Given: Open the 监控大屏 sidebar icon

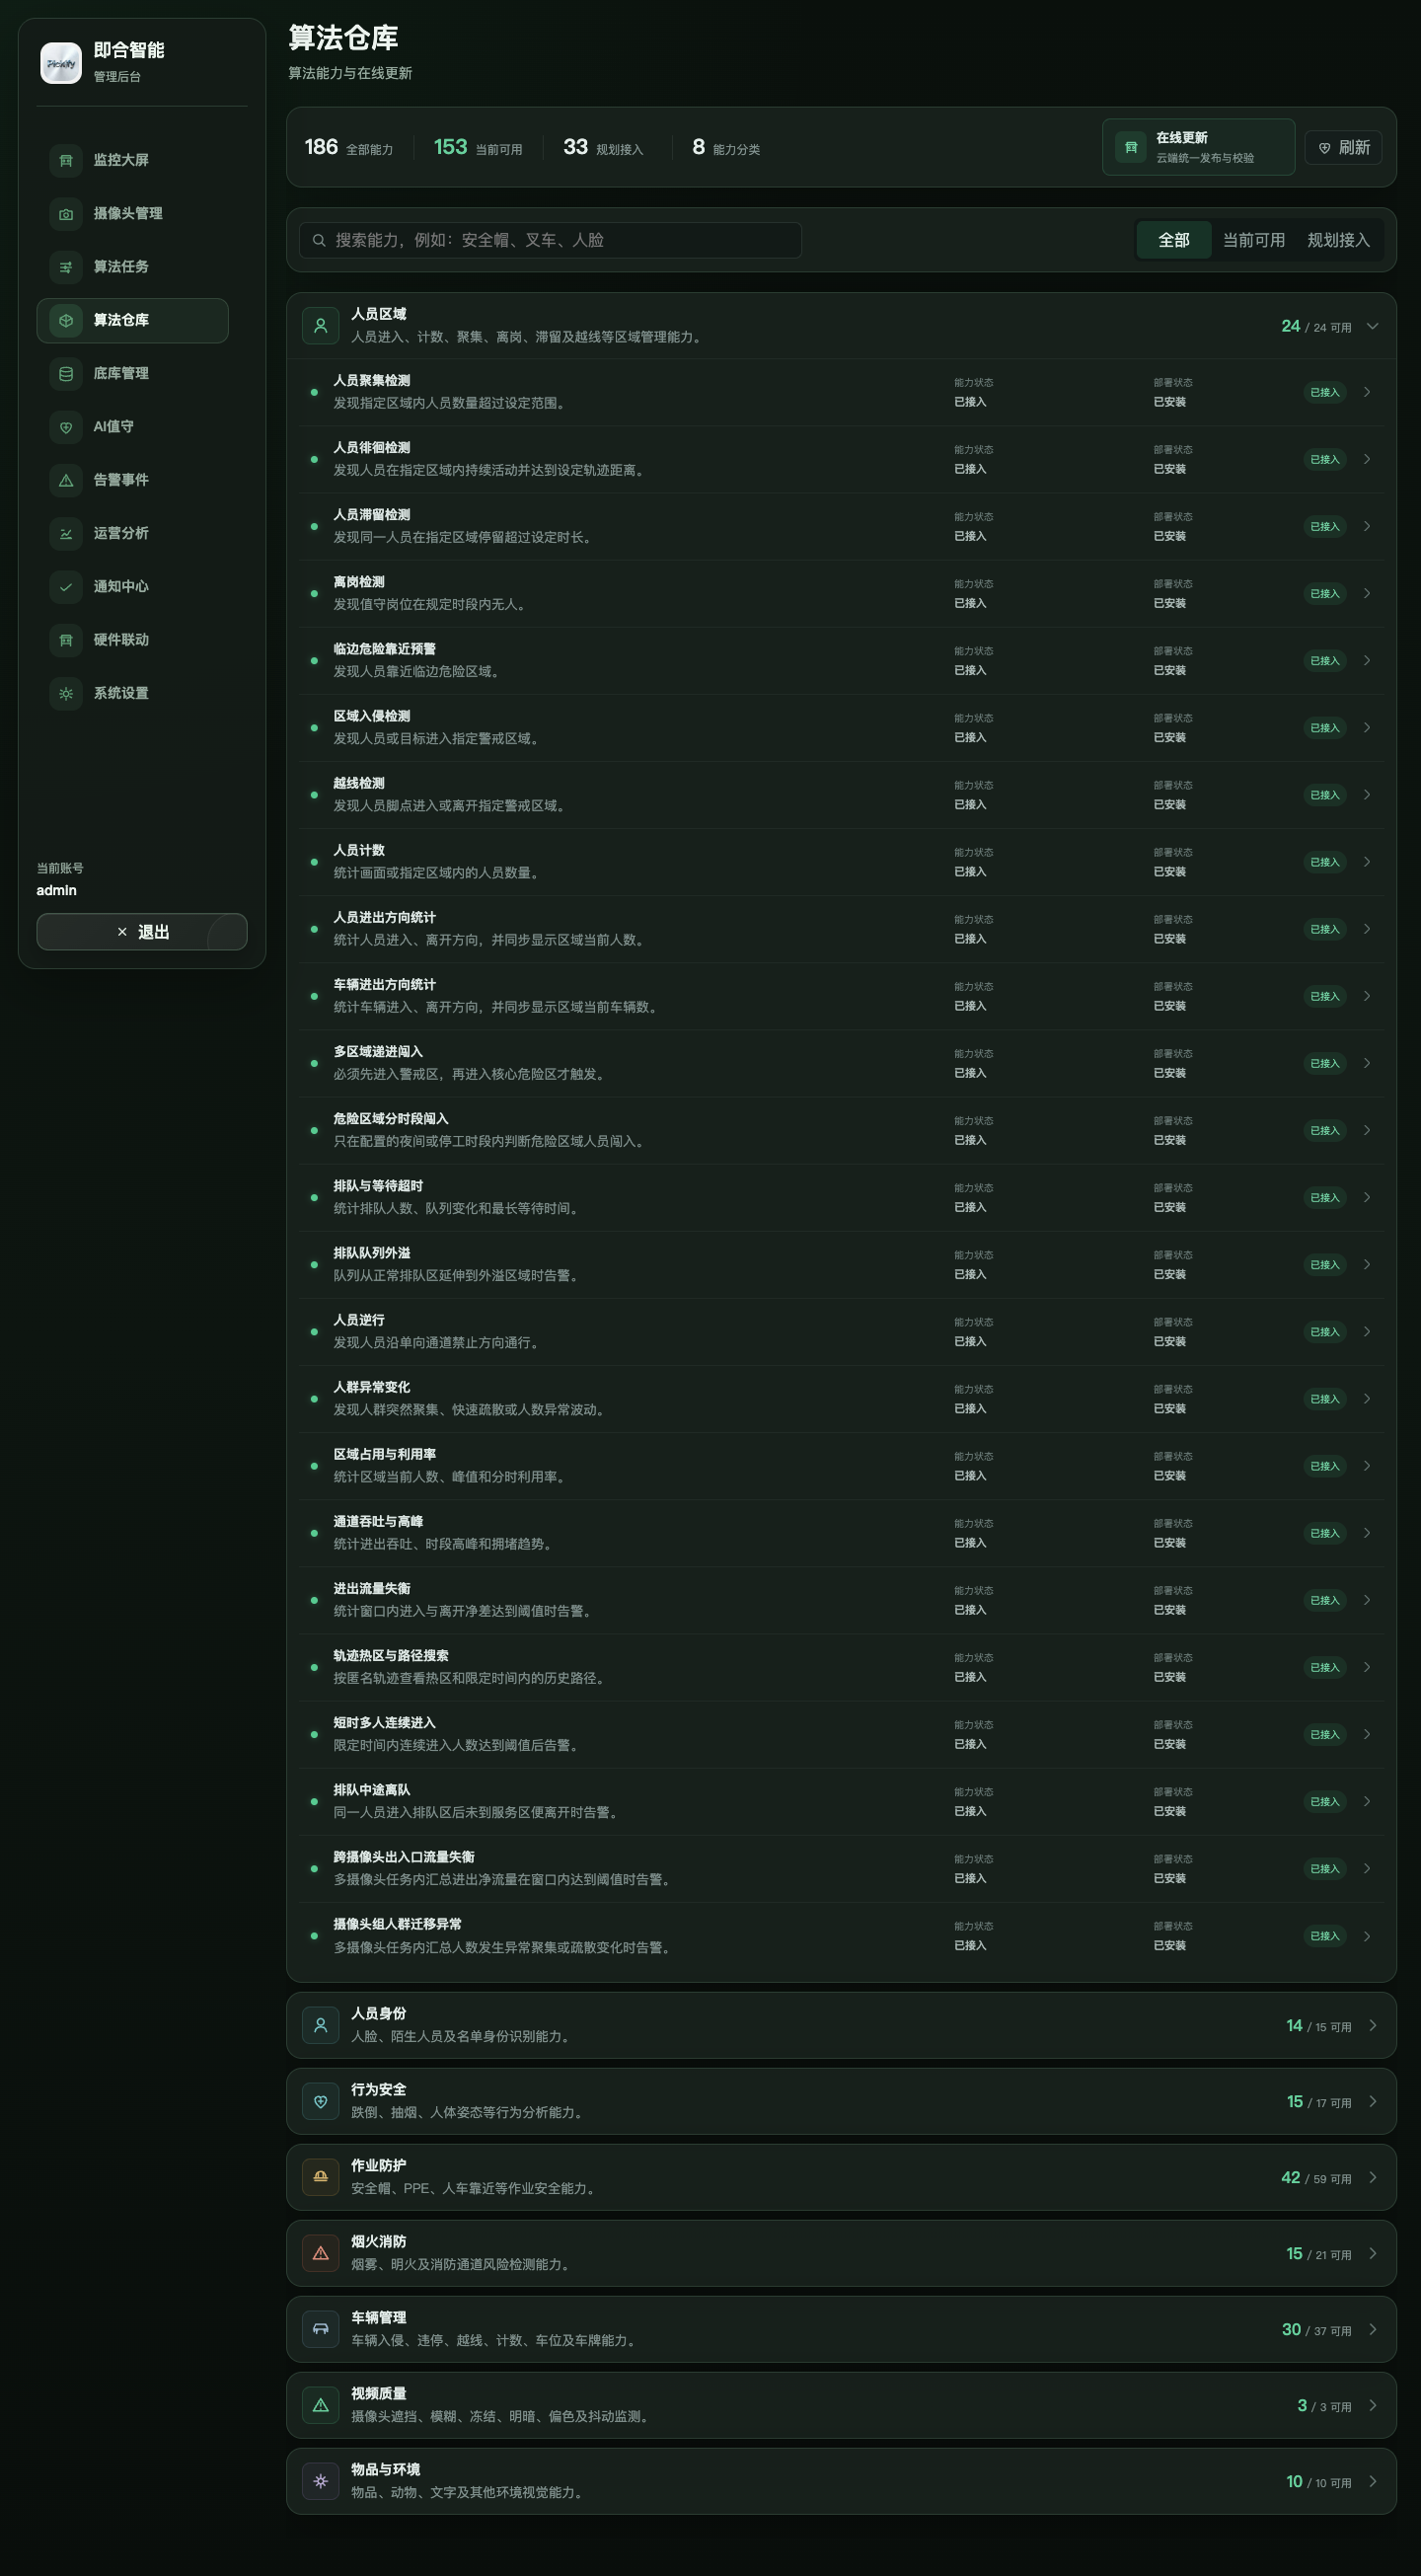Looking at the screenshot, I should pyautogui.click(x=66, y=160).
